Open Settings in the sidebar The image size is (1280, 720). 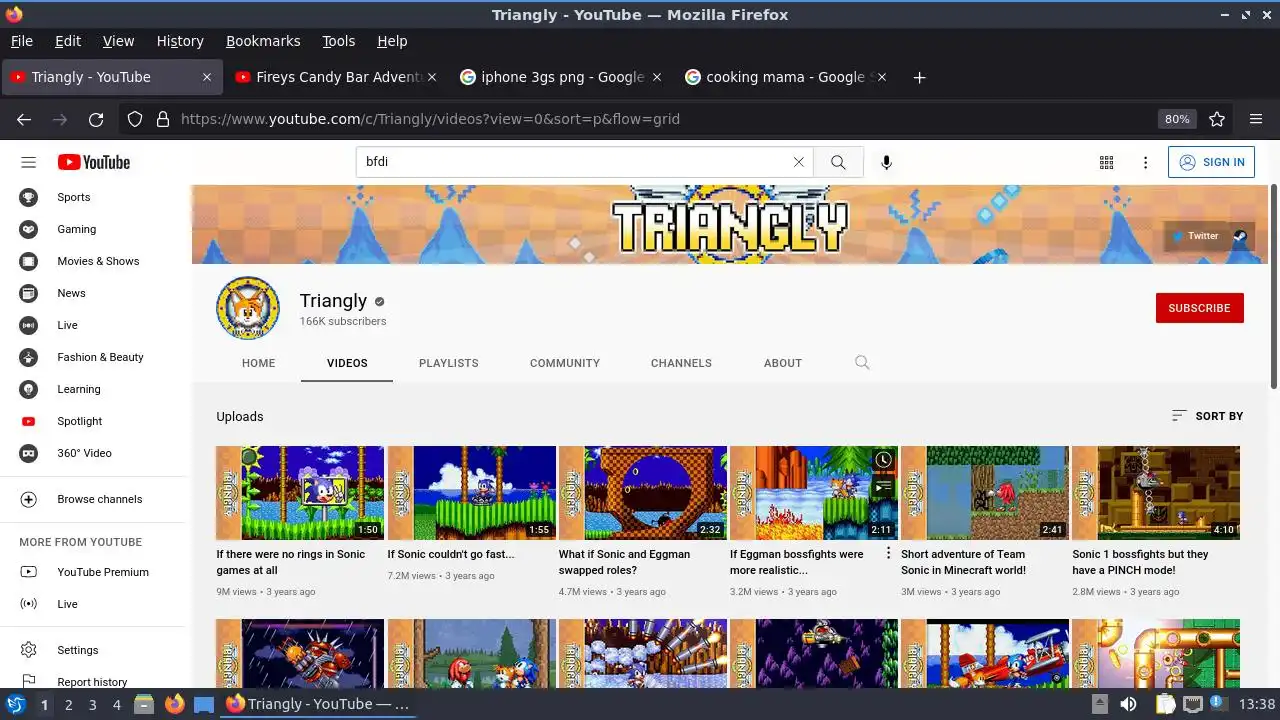tap(93, 650)
